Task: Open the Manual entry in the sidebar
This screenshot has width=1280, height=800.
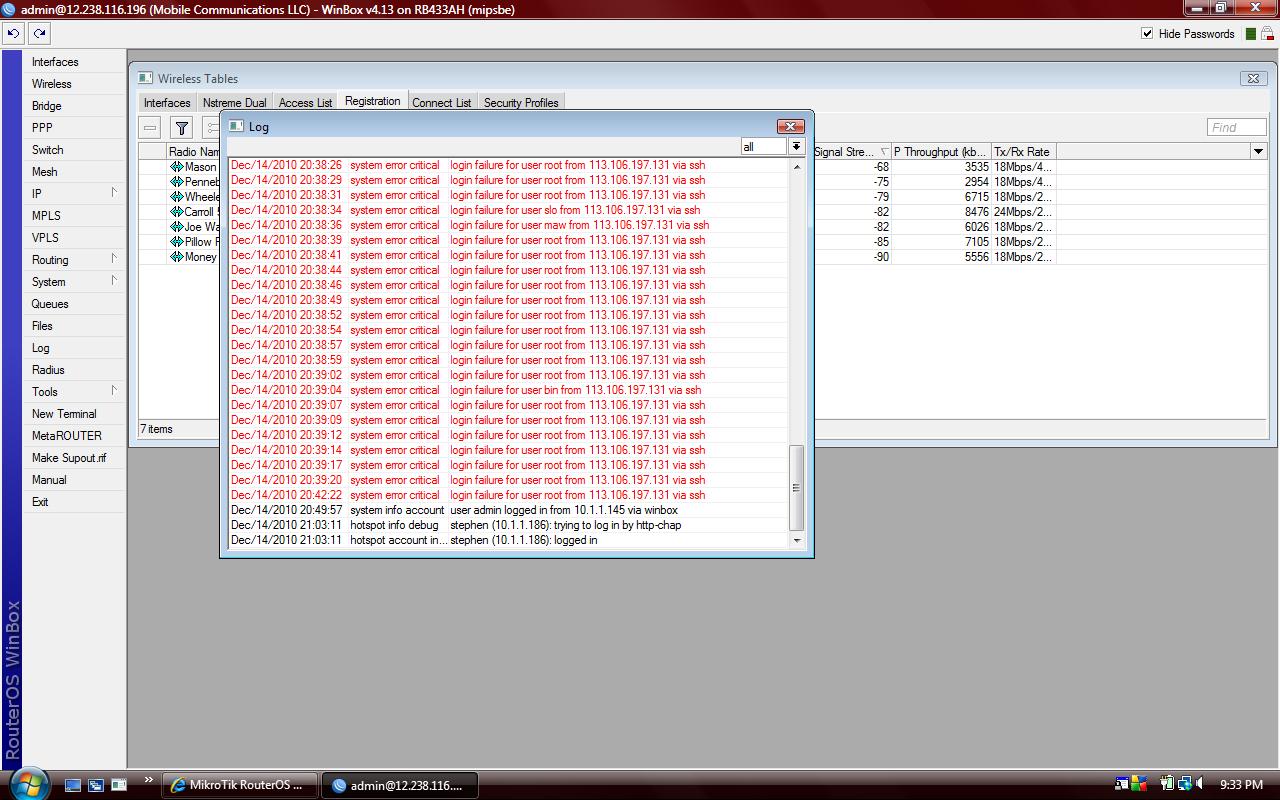Action: pyautogui.click(x=48, y=479)
